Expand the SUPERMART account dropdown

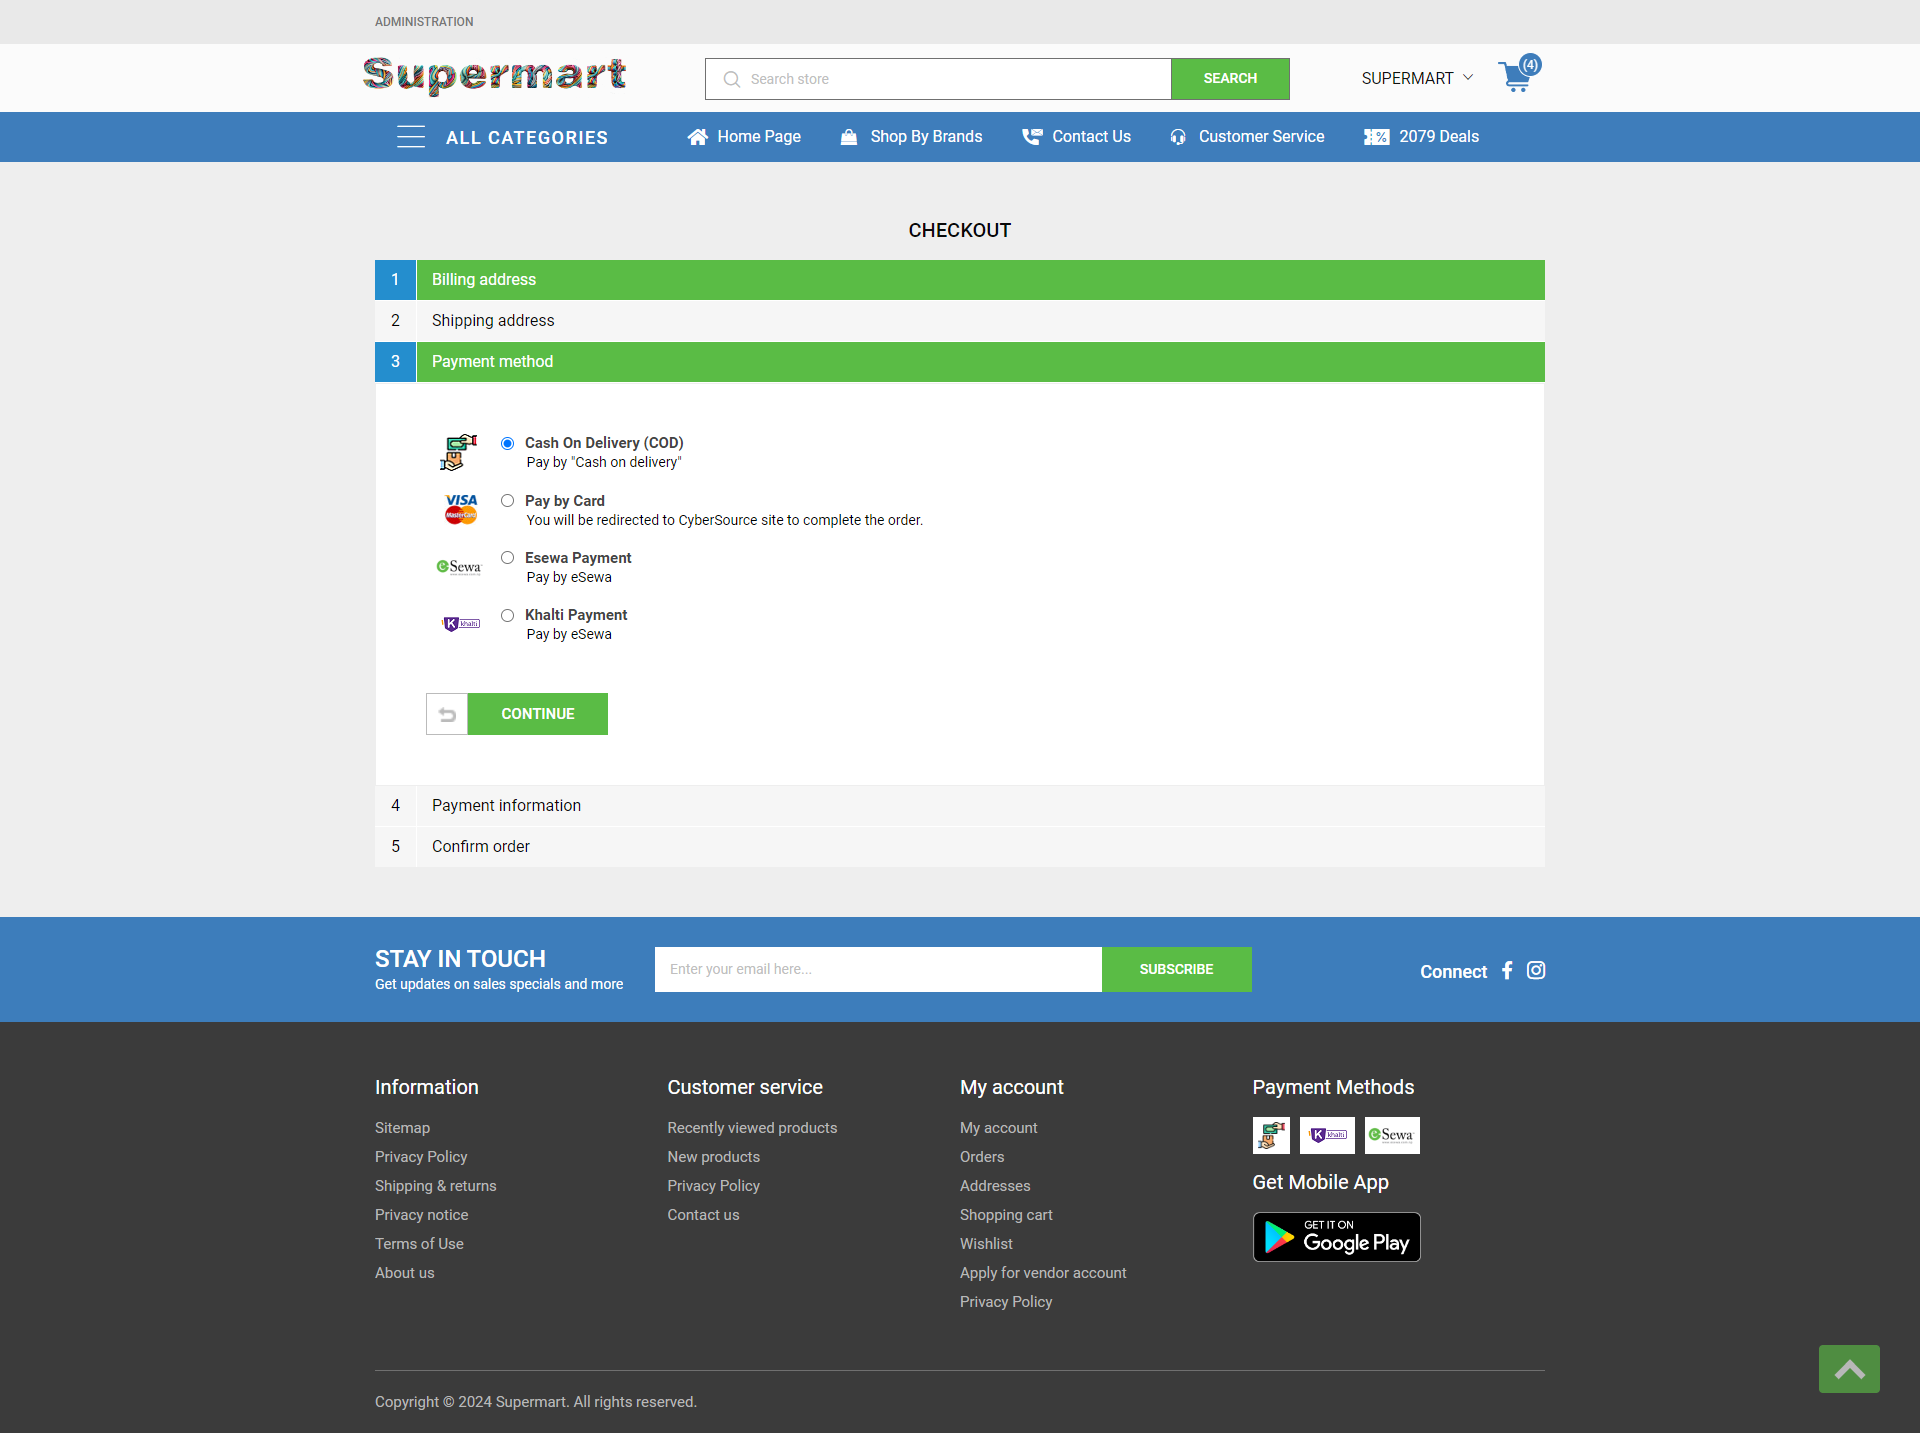pos(1417,78)
